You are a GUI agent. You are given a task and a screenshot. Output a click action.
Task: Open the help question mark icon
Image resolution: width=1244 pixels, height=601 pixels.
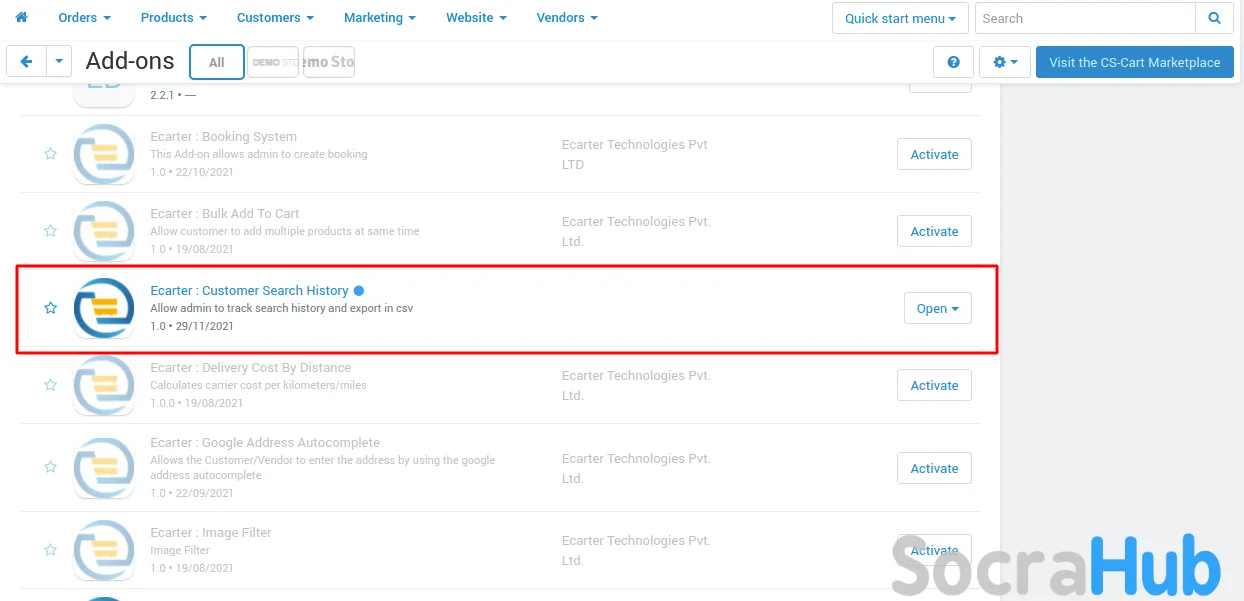pos(953,62)
